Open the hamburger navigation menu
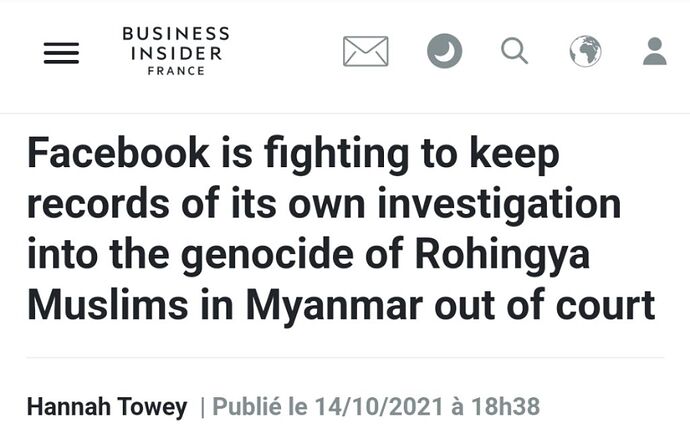 point(61,52)
